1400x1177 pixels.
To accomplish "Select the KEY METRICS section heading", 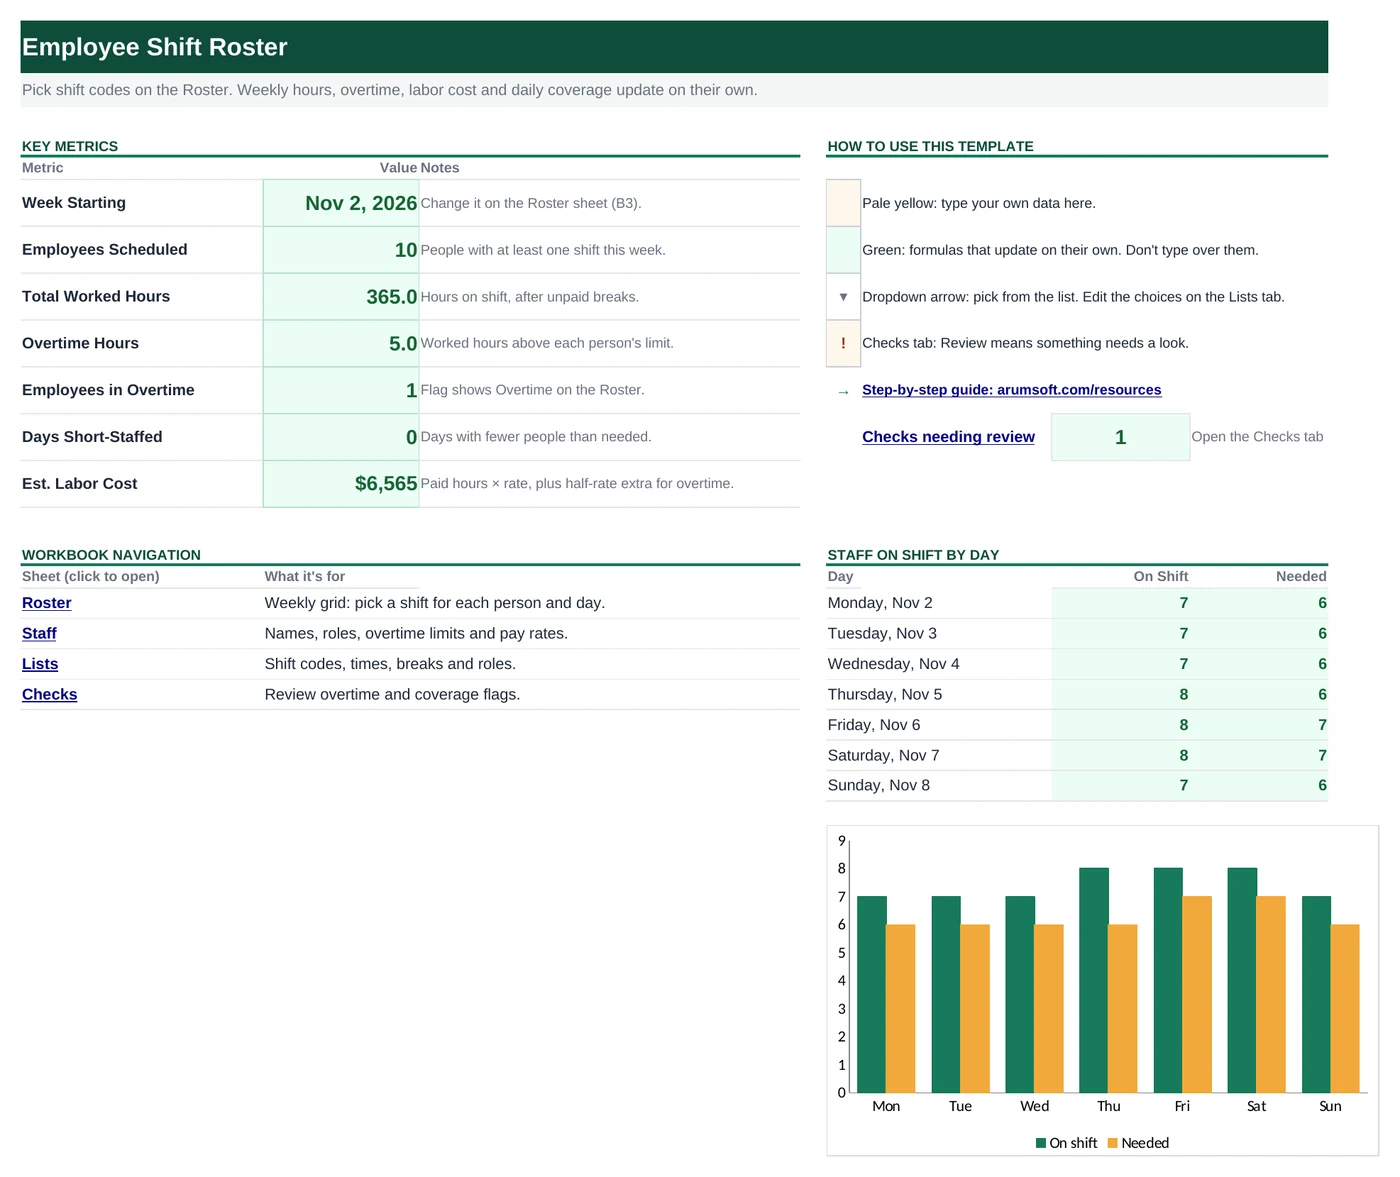I will [x=70, y=146].
